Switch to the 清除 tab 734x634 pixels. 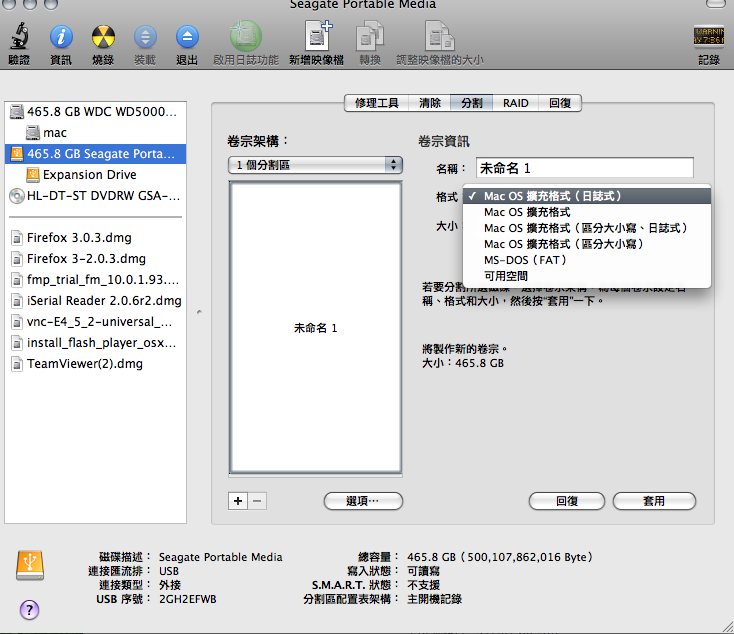point(430,103)
